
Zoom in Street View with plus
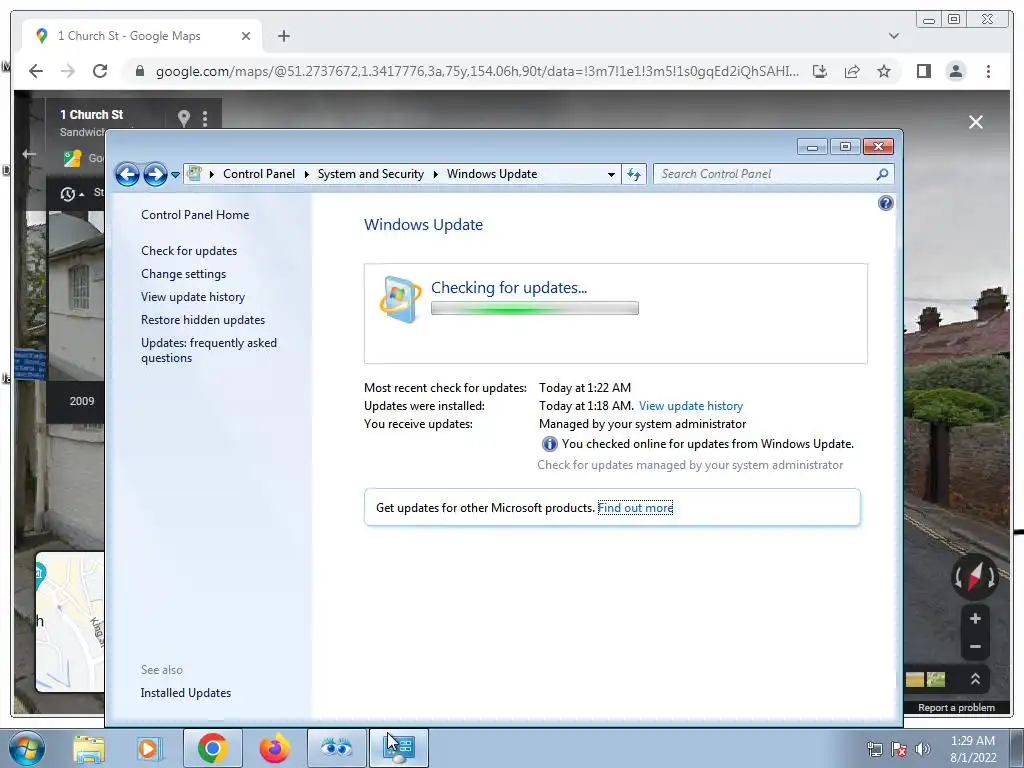pyautogui.click(x=975, y=618)
